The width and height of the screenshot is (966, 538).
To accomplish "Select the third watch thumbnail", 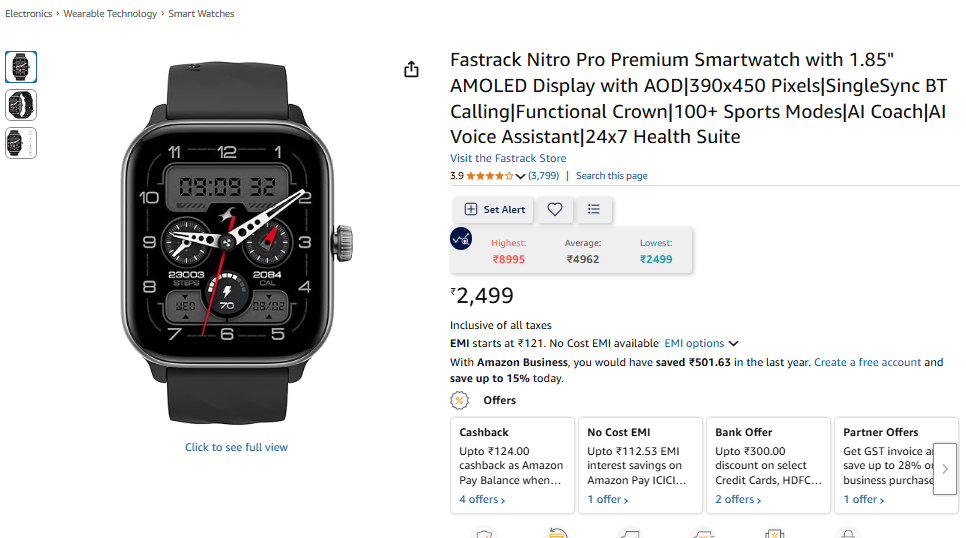I will [21, 143].
